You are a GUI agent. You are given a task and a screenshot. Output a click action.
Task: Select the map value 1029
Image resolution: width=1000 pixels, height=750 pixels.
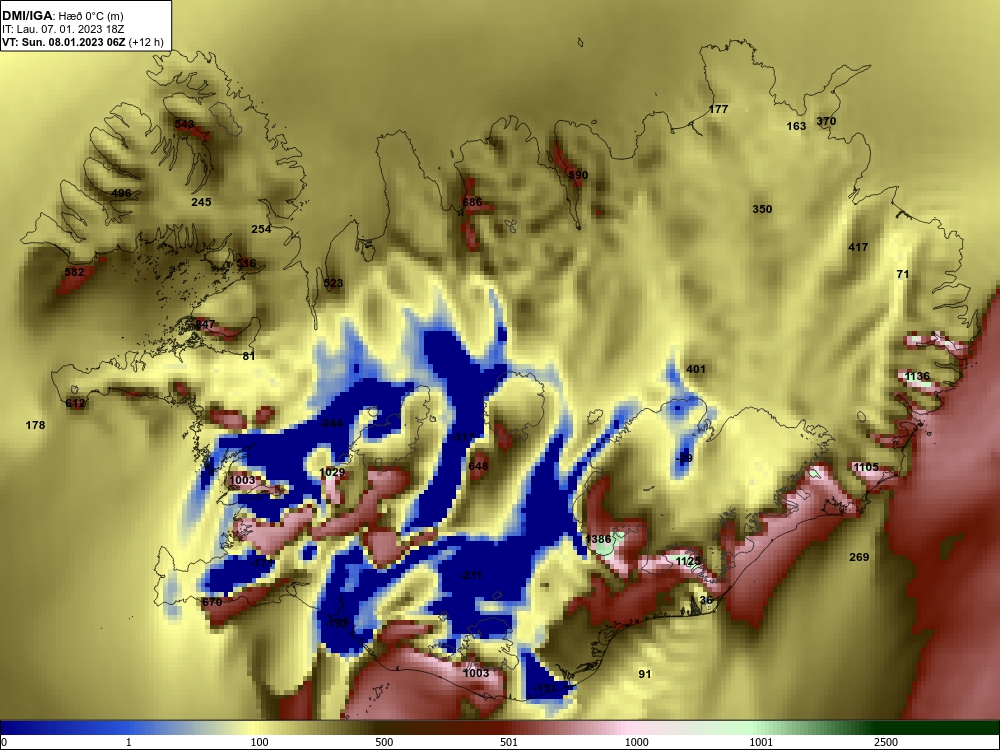332,473
